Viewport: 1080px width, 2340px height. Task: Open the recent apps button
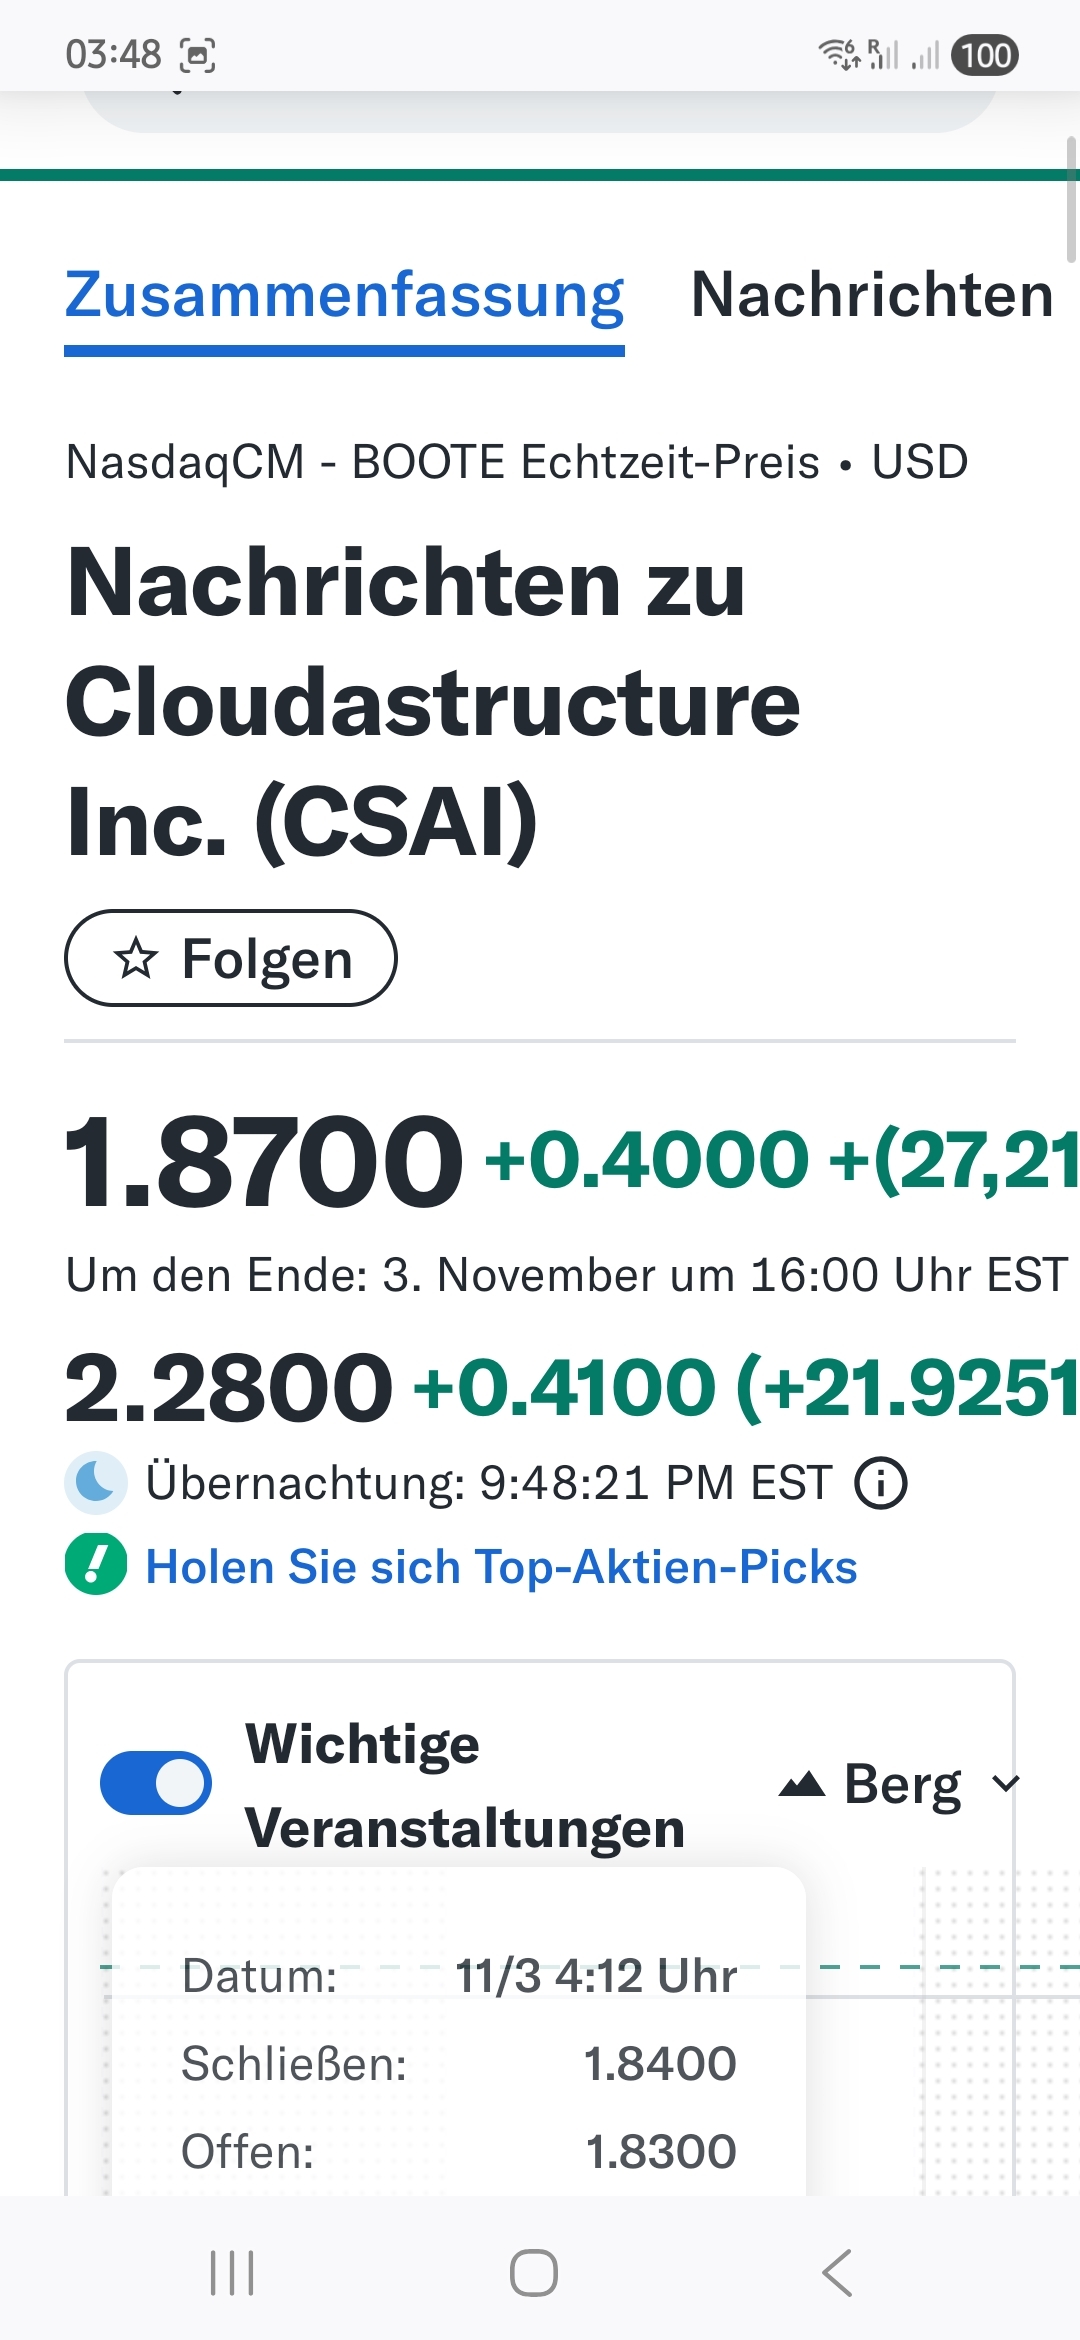click(232, 2272)
